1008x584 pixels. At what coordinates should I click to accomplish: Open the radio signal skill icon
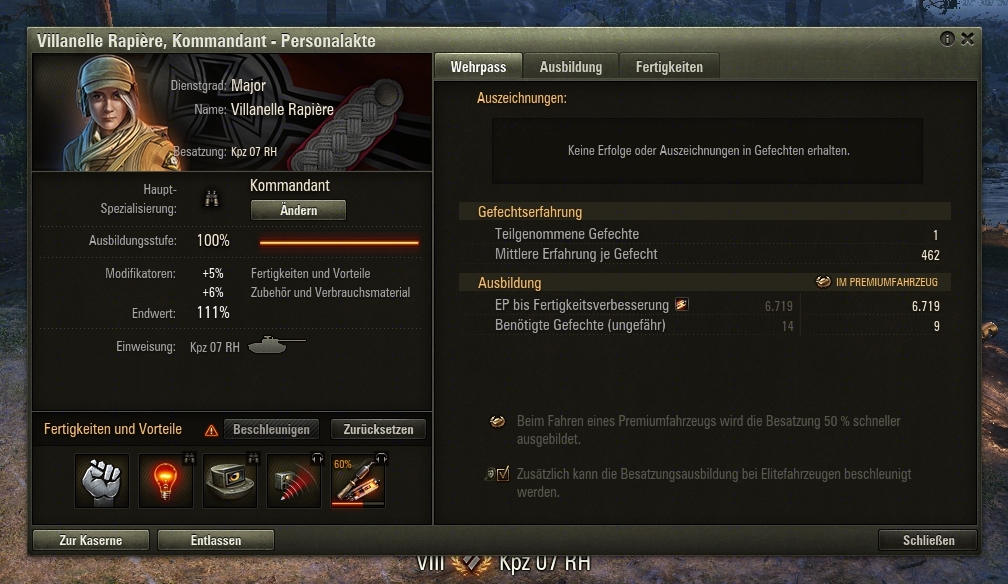(294, 480)
